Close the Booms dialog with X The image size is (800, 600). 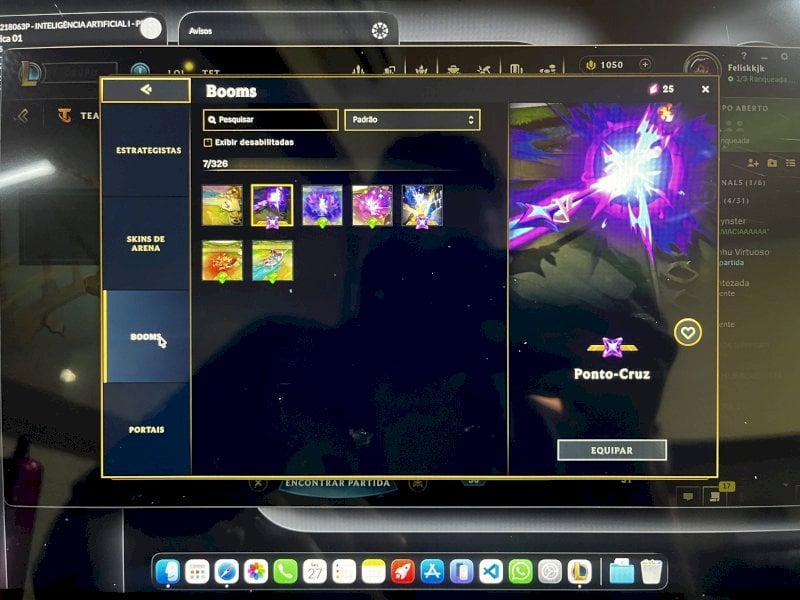705,89
